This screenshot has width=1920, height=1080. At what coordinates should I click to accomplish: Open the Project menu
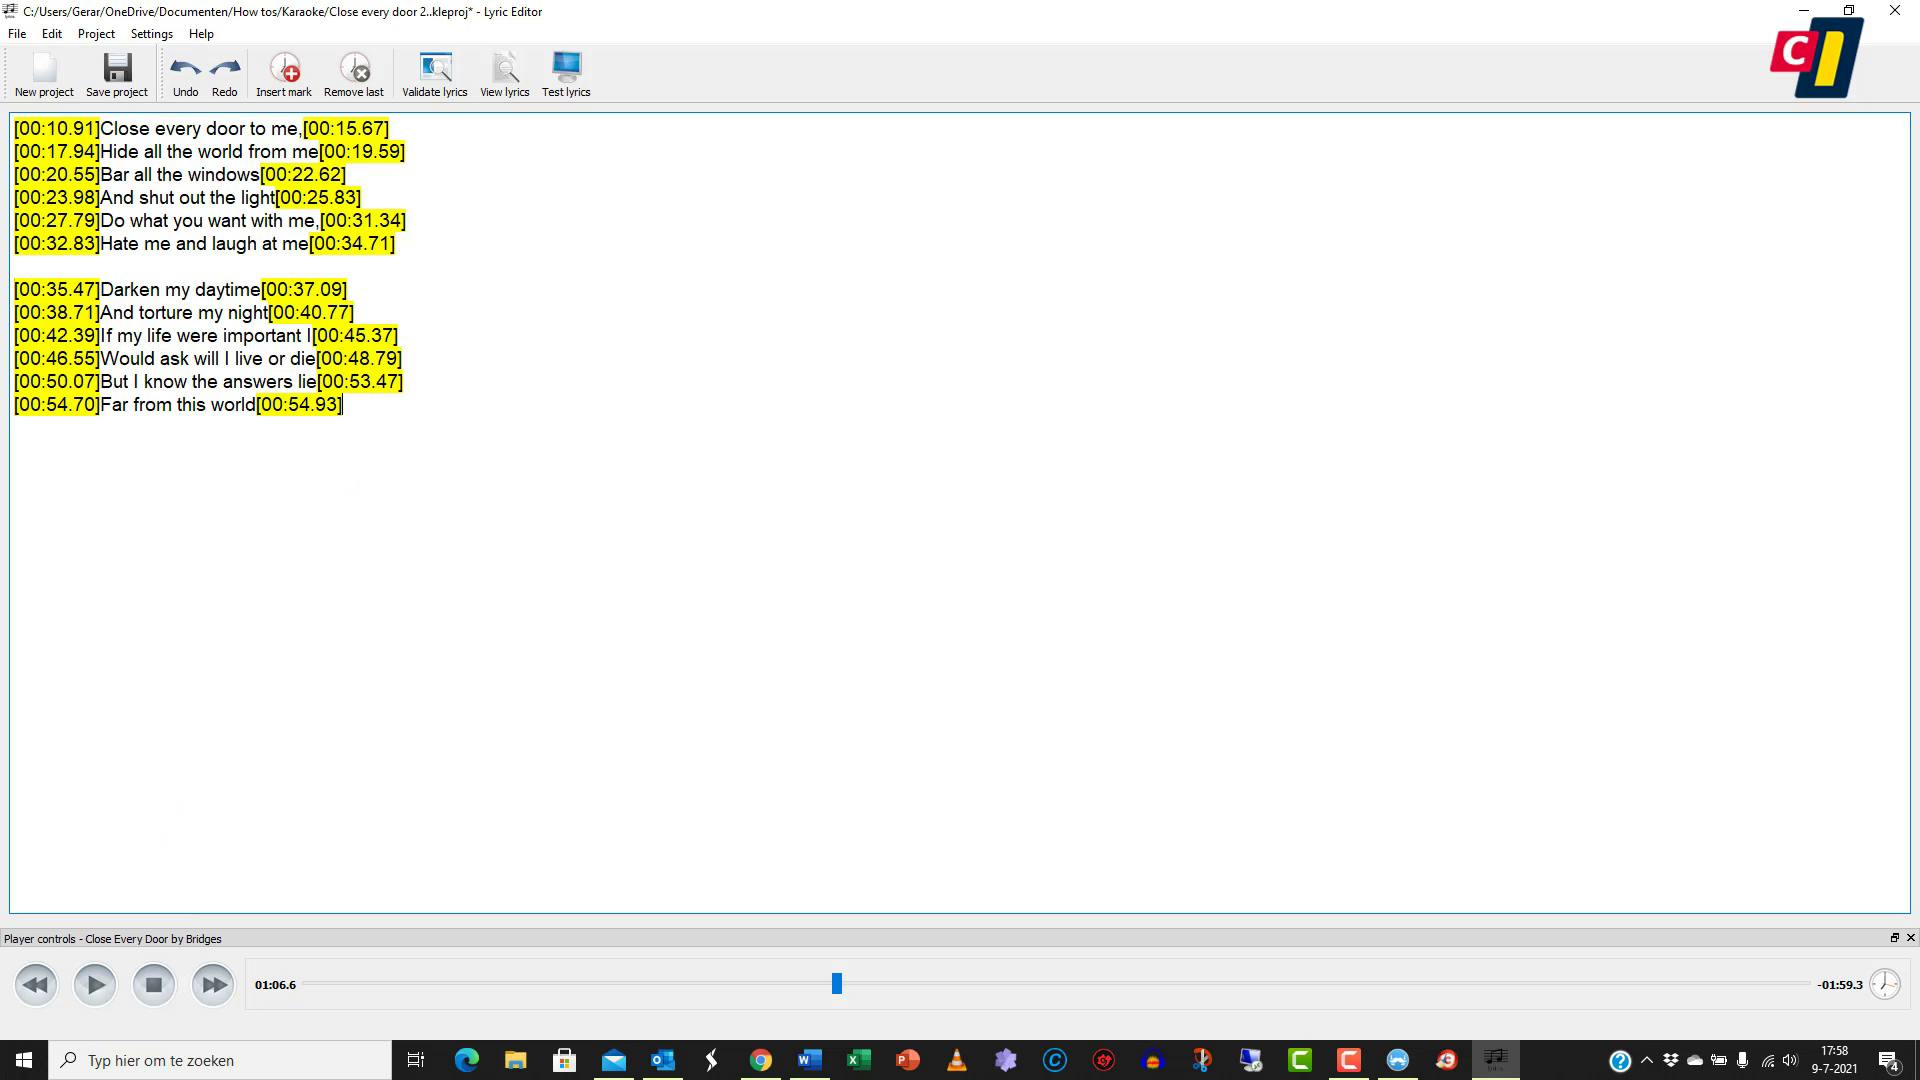(x=95, y=33)
